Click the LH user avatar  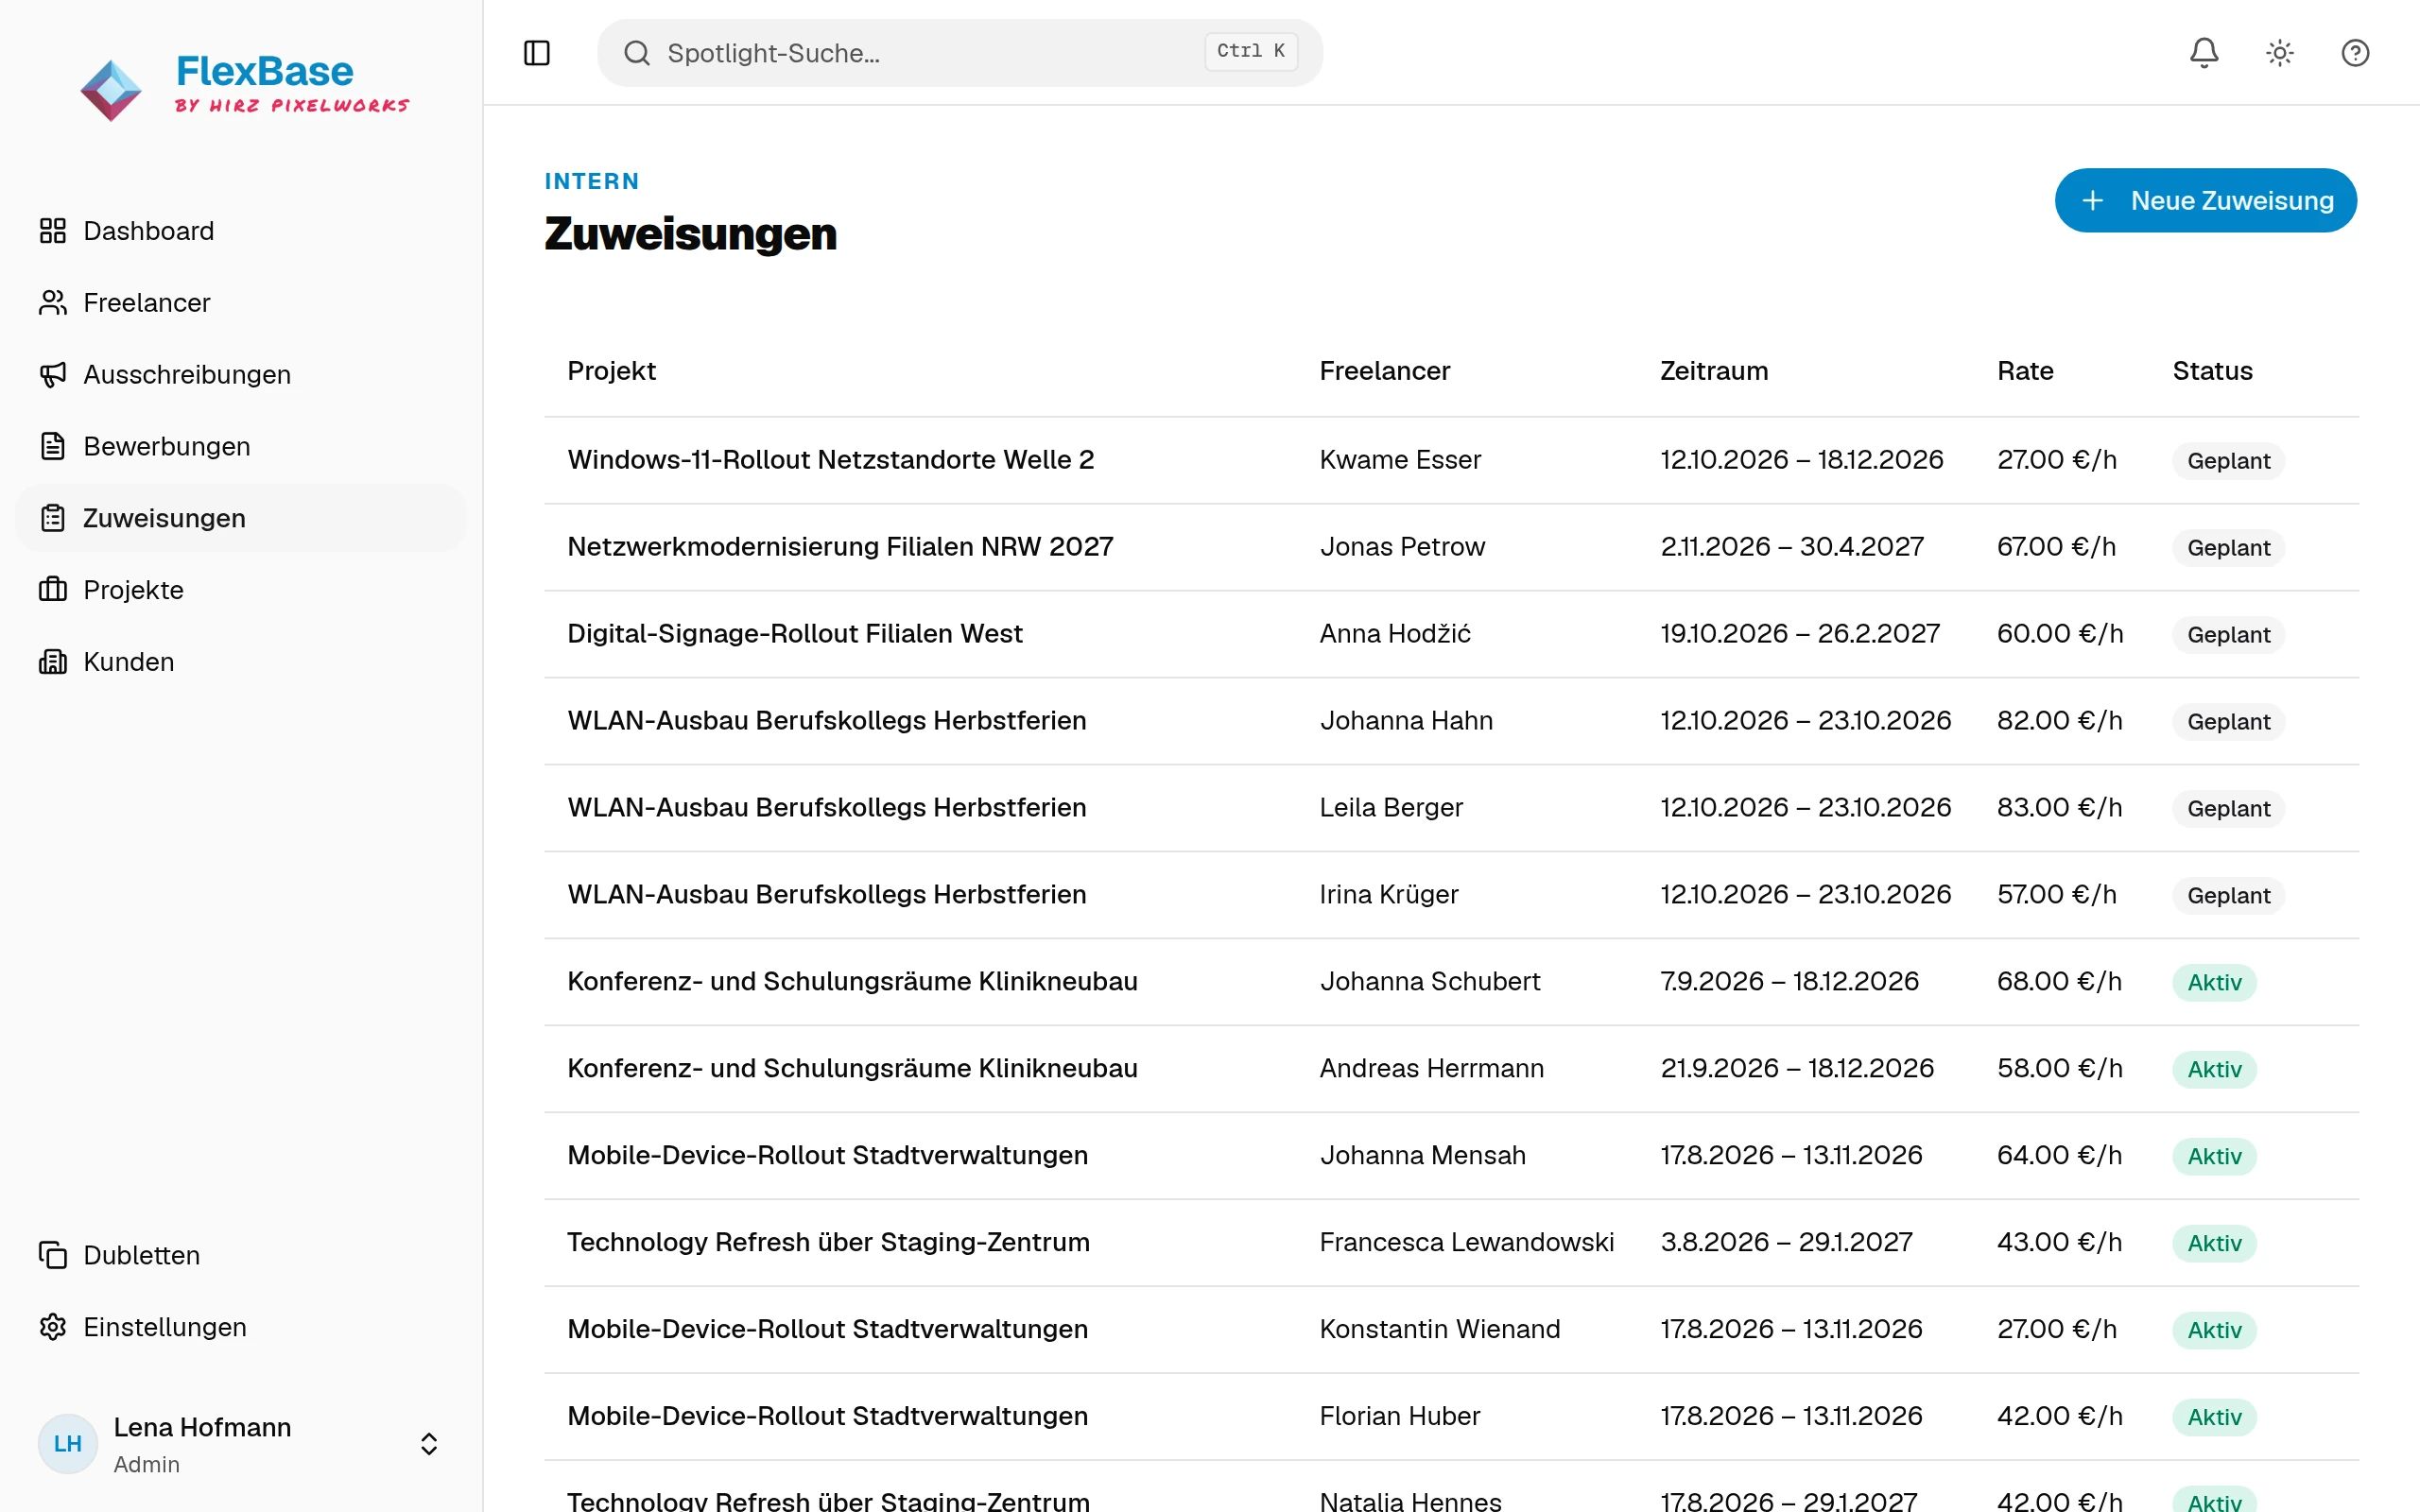[68, 1443]
